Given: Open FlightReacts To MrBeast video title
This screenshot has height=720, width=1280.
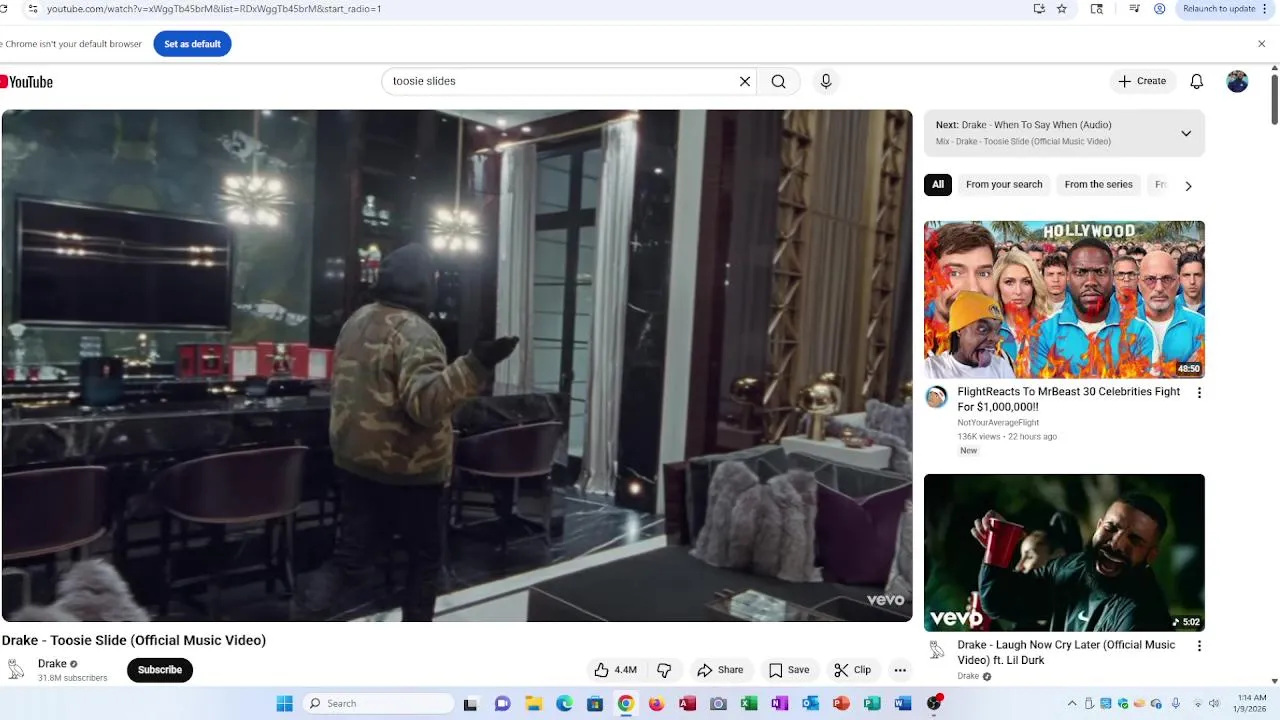Looking at the screenshot, I should click(x=1069, y=399).
